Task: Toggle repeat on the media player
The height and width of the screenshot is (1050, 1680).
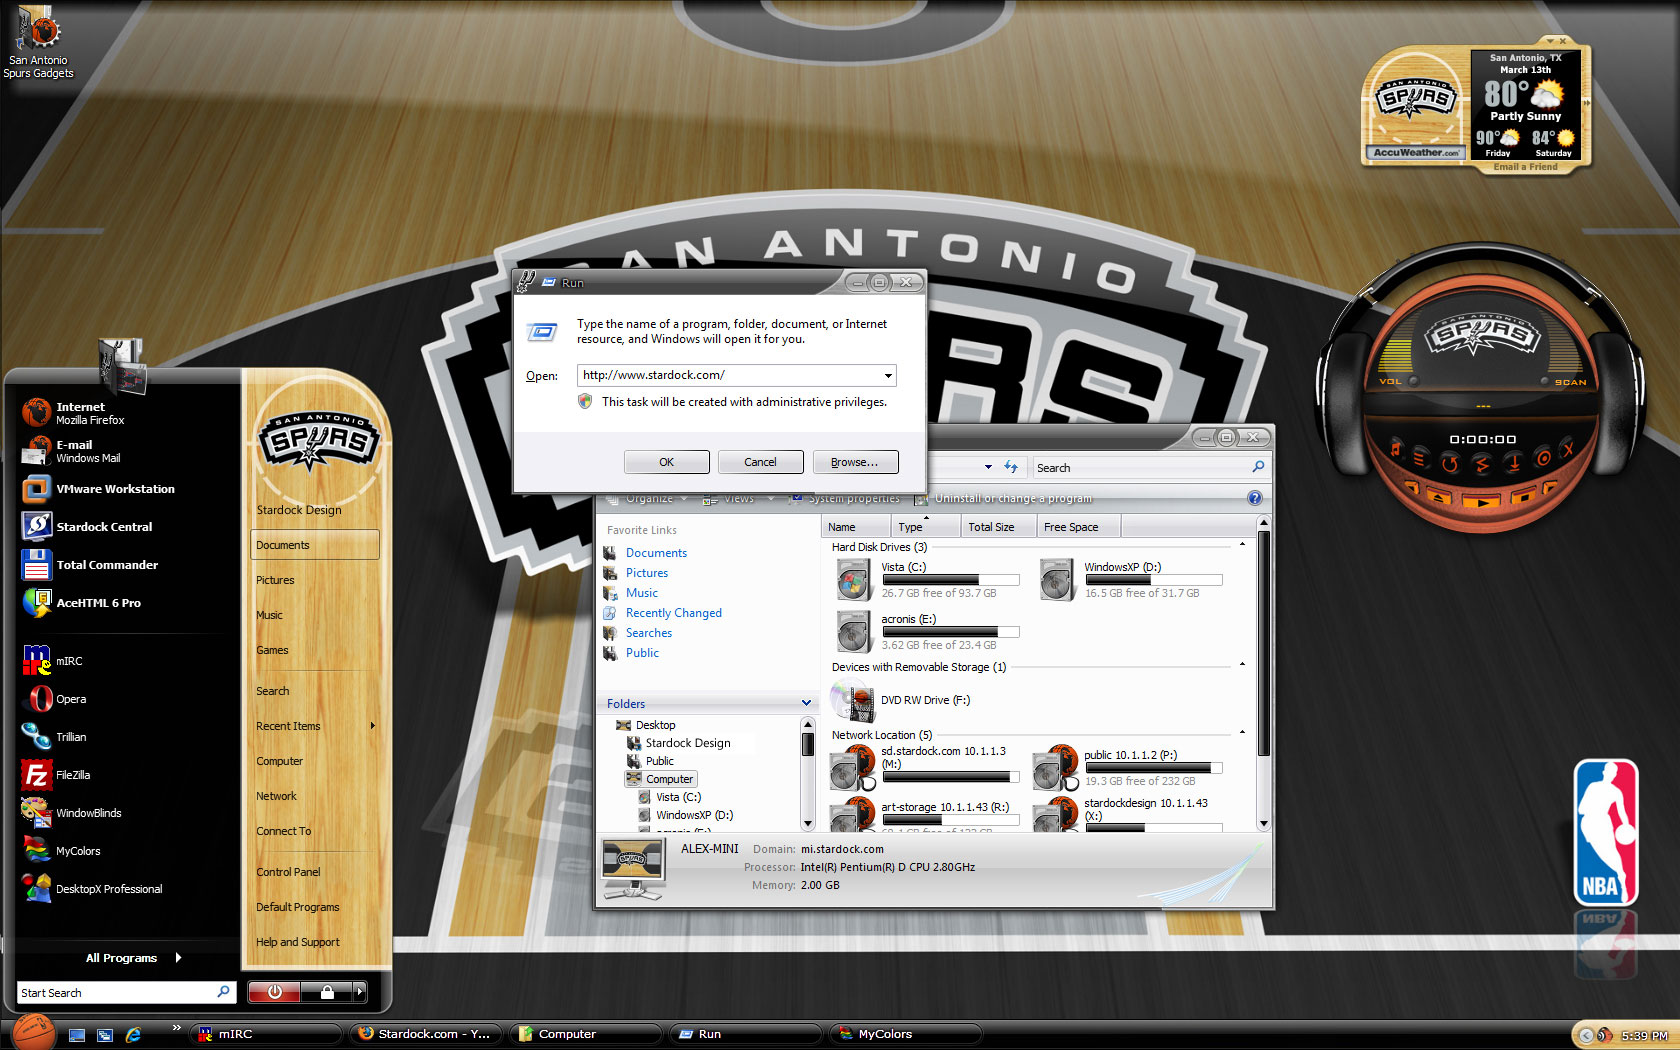Action: (x=1450, y=464)
